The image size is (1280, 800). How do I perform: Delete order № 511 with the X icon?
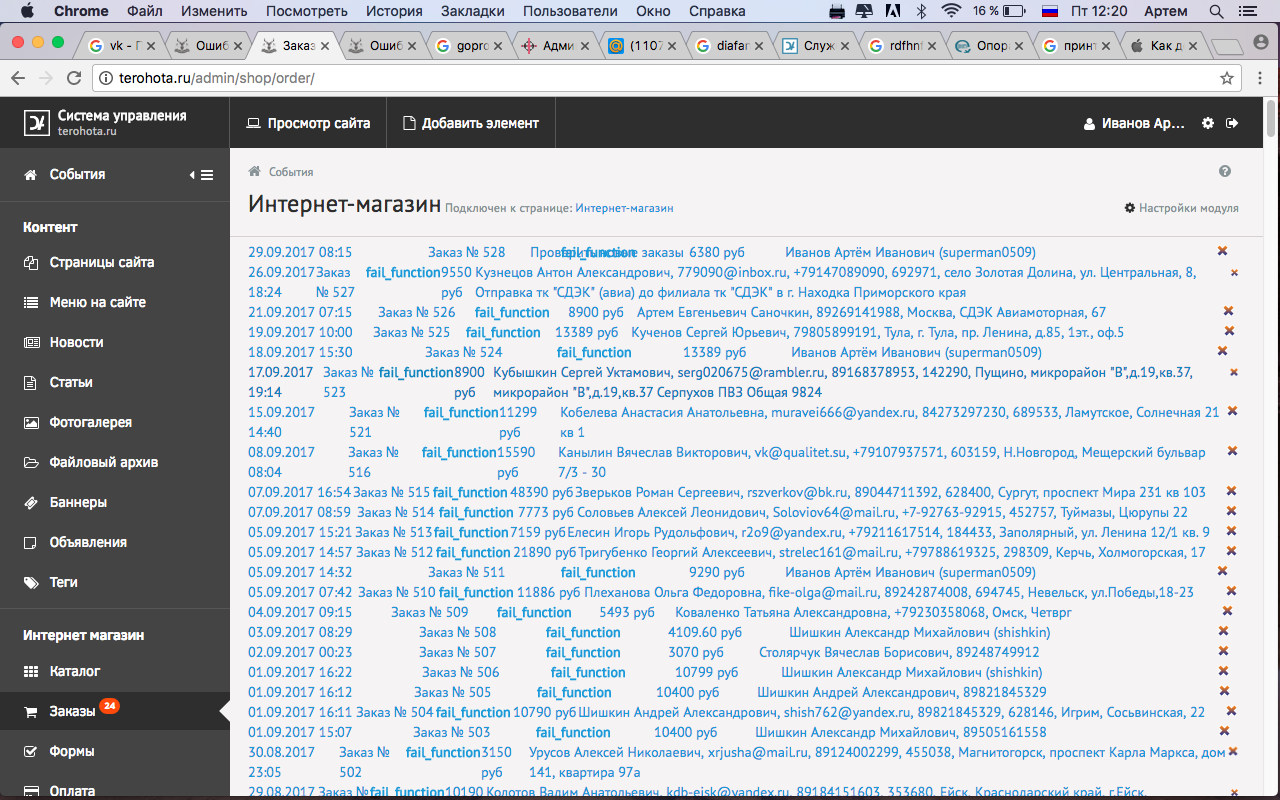point(1222,571)
